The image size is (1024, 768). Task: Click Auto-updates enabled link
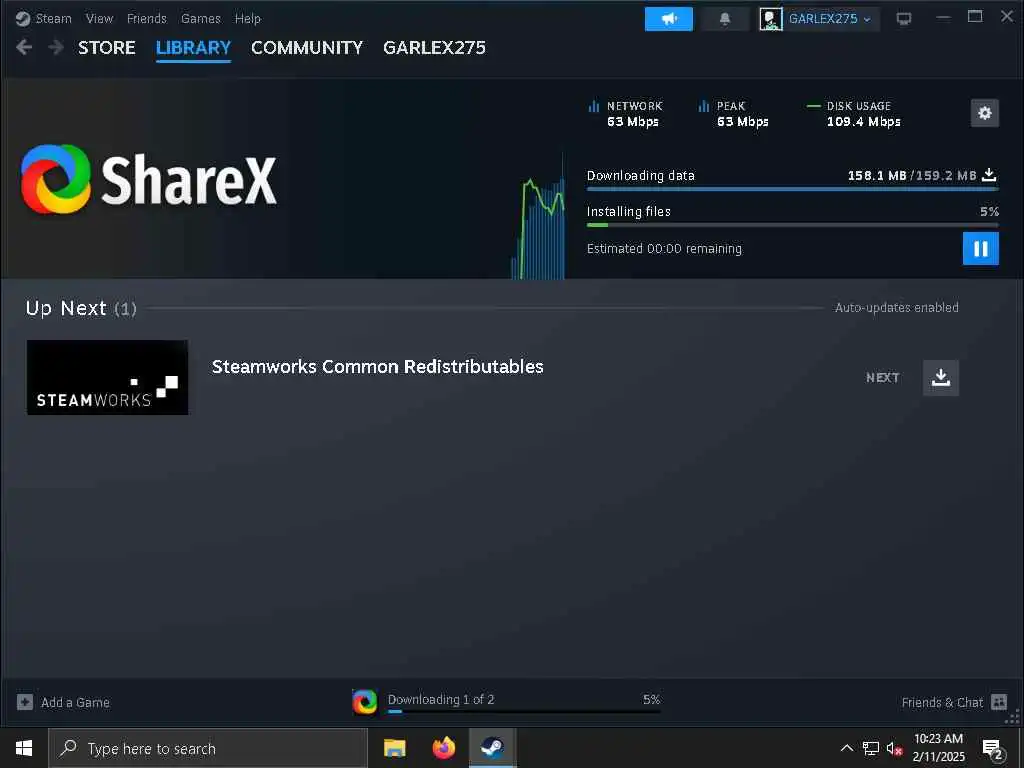click(x=897, y=307)
